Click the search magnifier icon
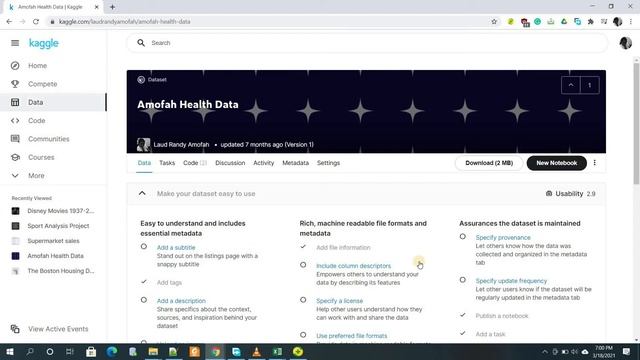 pyautogui.click(x=141, y=43)
